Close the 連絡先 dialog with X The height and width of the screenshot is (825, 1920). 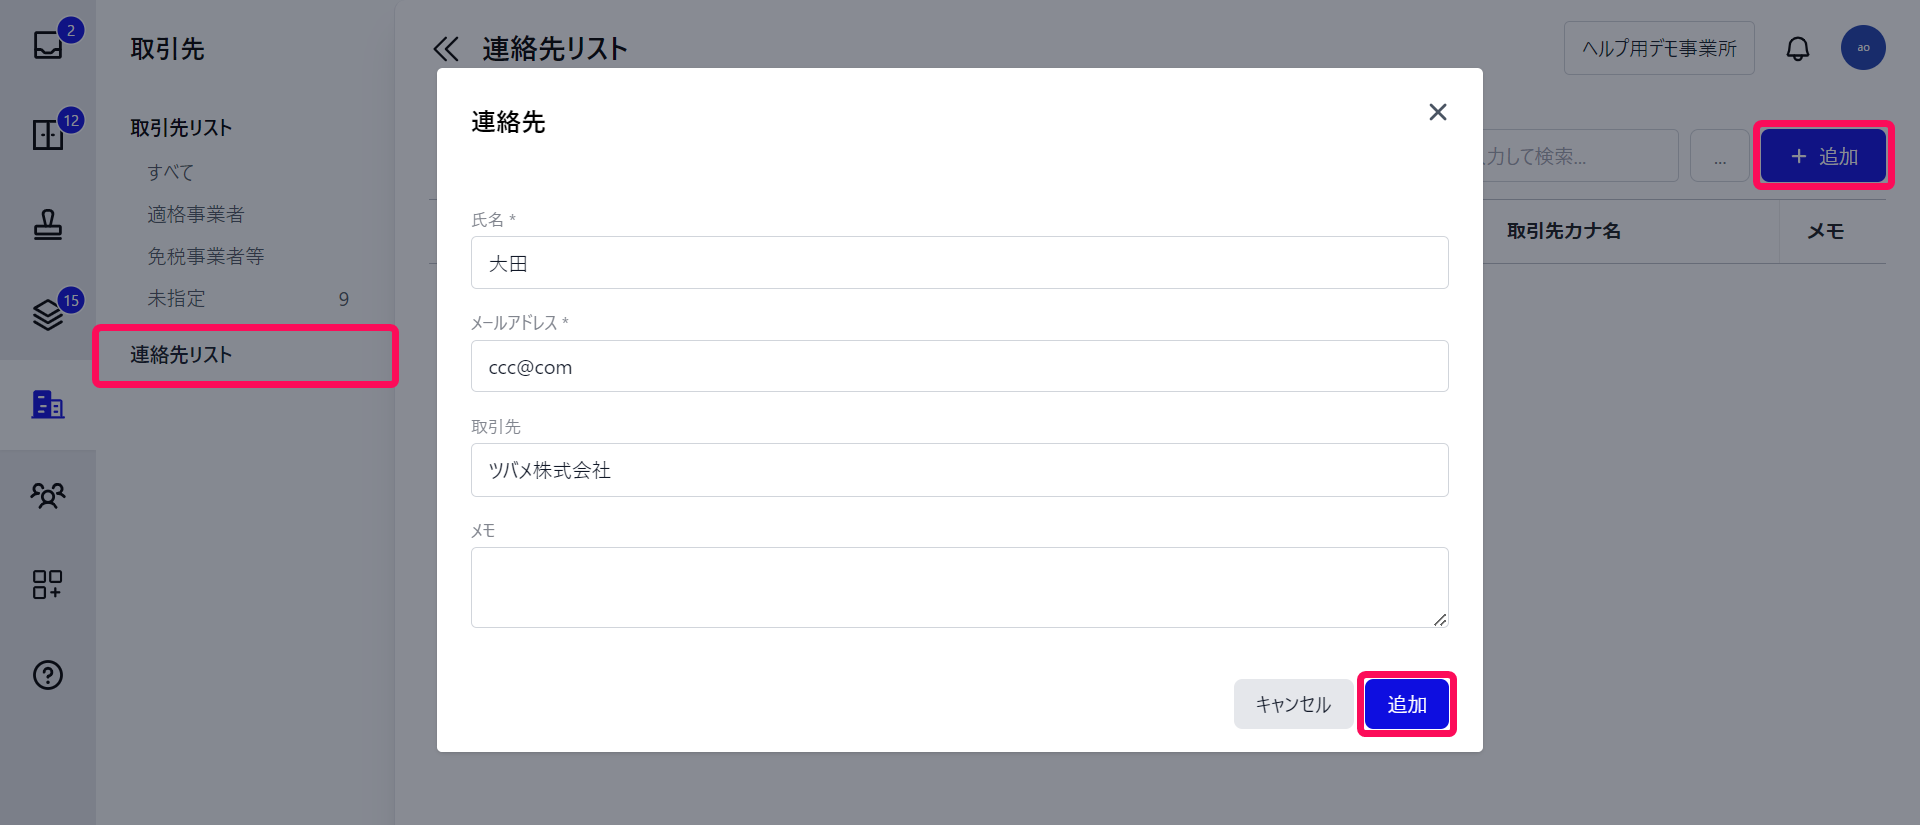(x=1437, y=112)
